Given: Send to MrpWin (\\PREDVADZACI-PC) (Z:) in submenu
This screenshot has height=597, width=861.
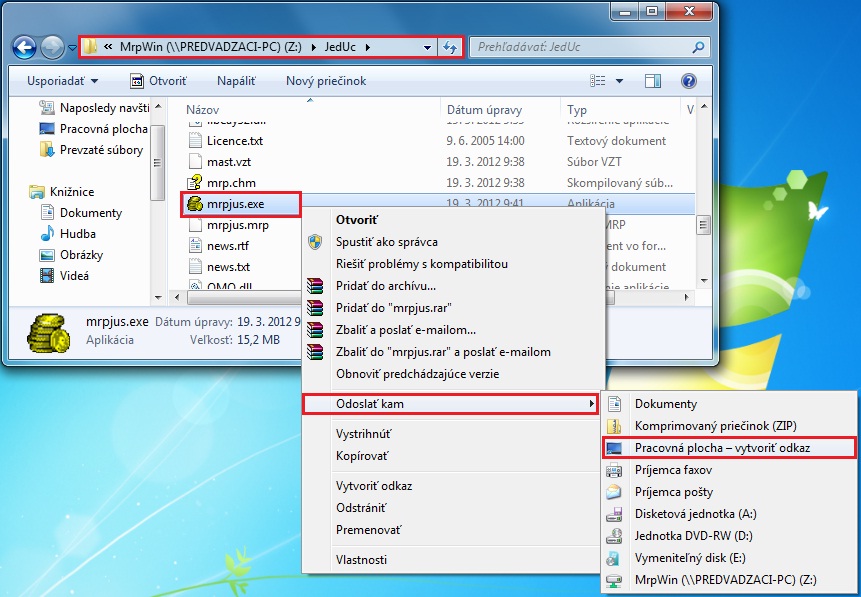Looking at the screenshot, I should [x=729, y=579].
